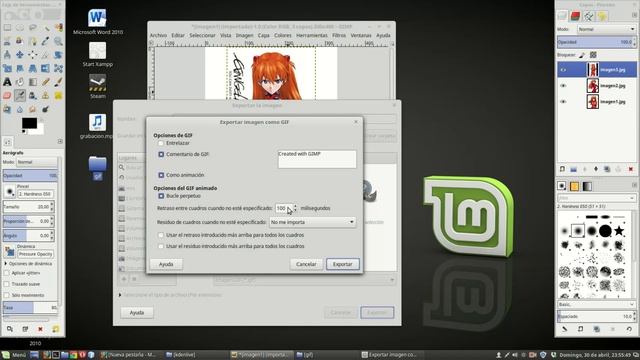Create a new layer with layers panel icon

click(562, 169)
